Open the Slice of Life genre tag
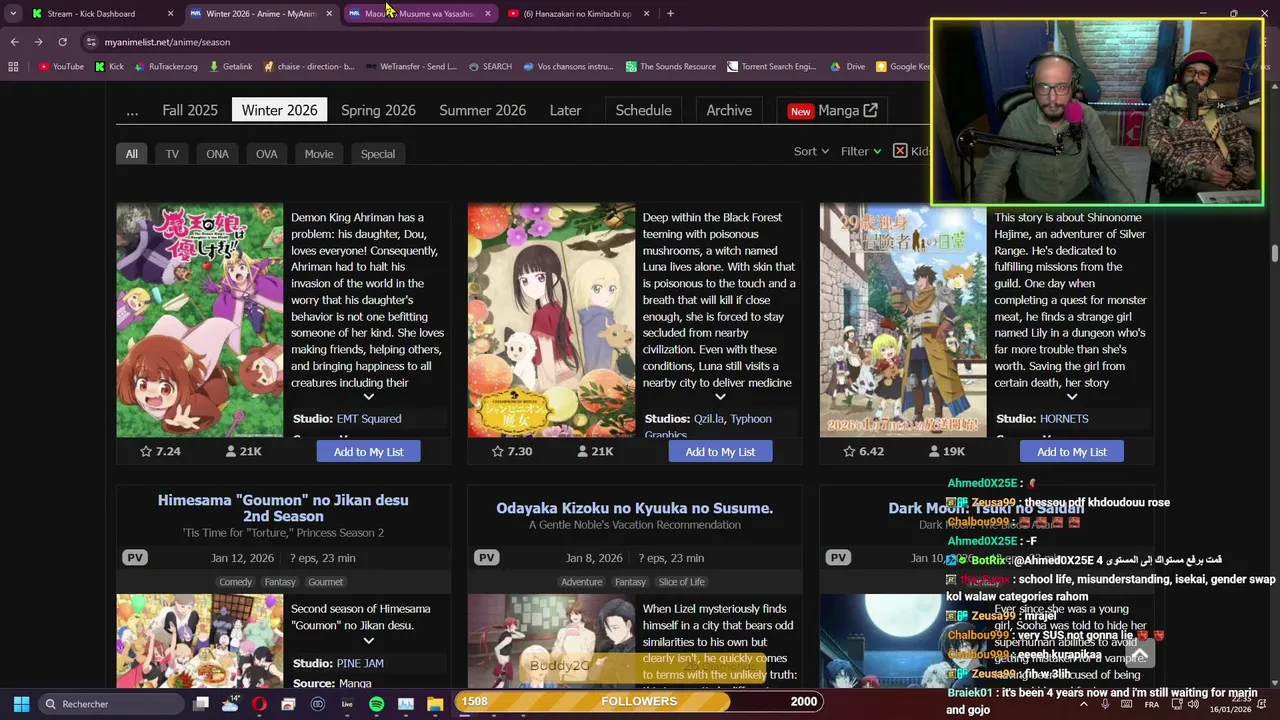Viewport: 1280px width, 720px height. click(x=682, y=582)
